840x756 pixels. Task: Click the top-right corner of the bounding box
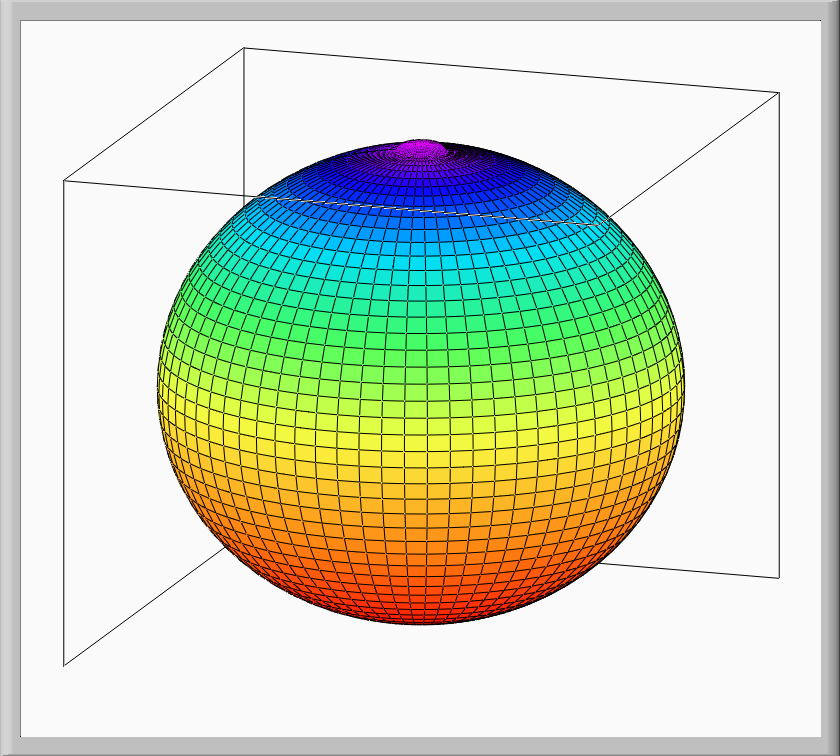(779, 92)
